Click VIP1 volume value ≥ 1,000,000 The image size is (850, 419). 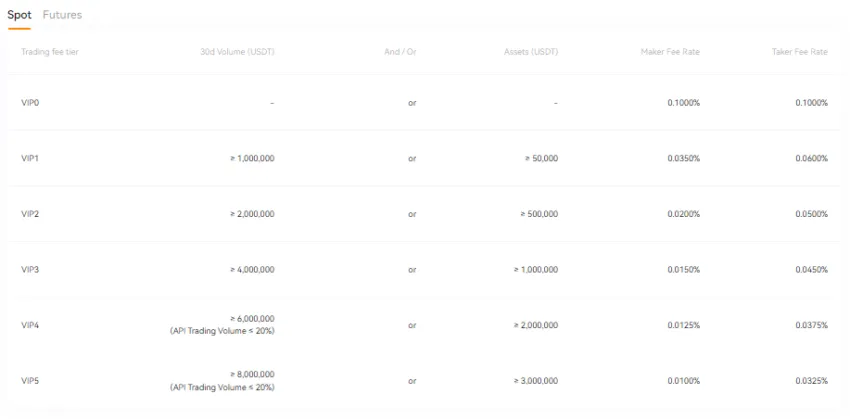[x=252, y=159]
